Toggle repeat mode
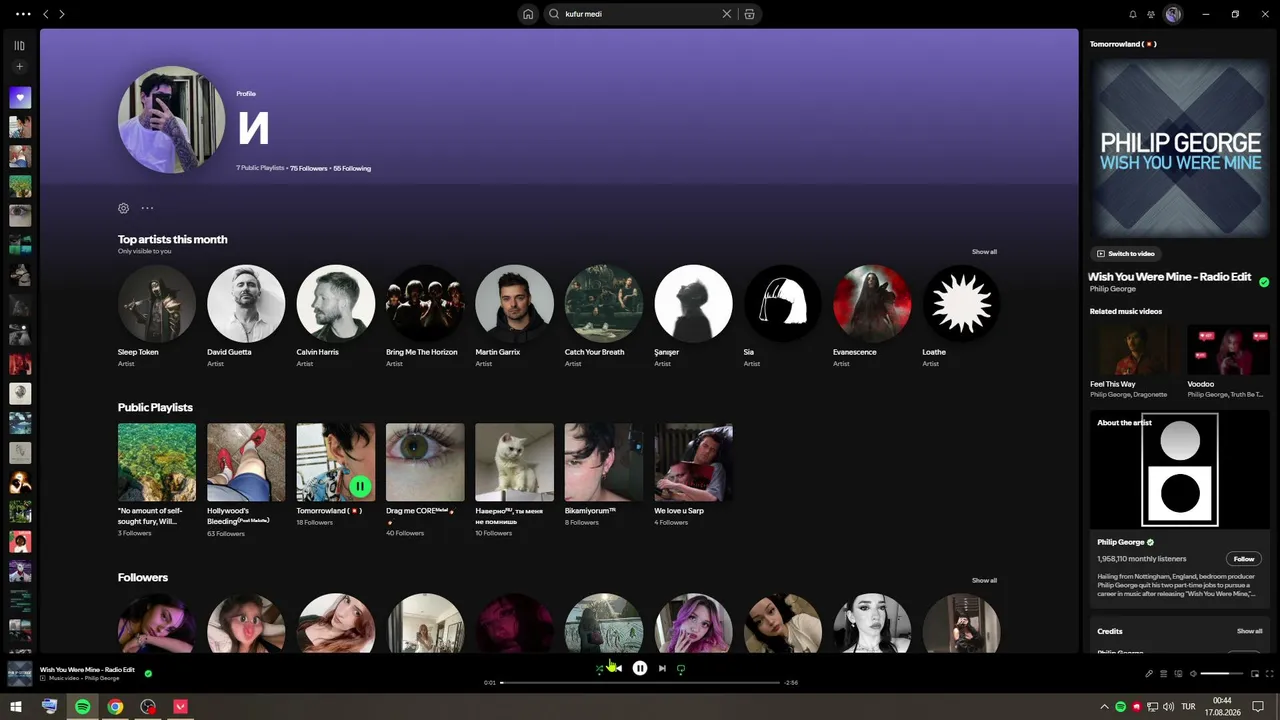The width and height of the screenshot is (1280, 720). click(681, 668)
